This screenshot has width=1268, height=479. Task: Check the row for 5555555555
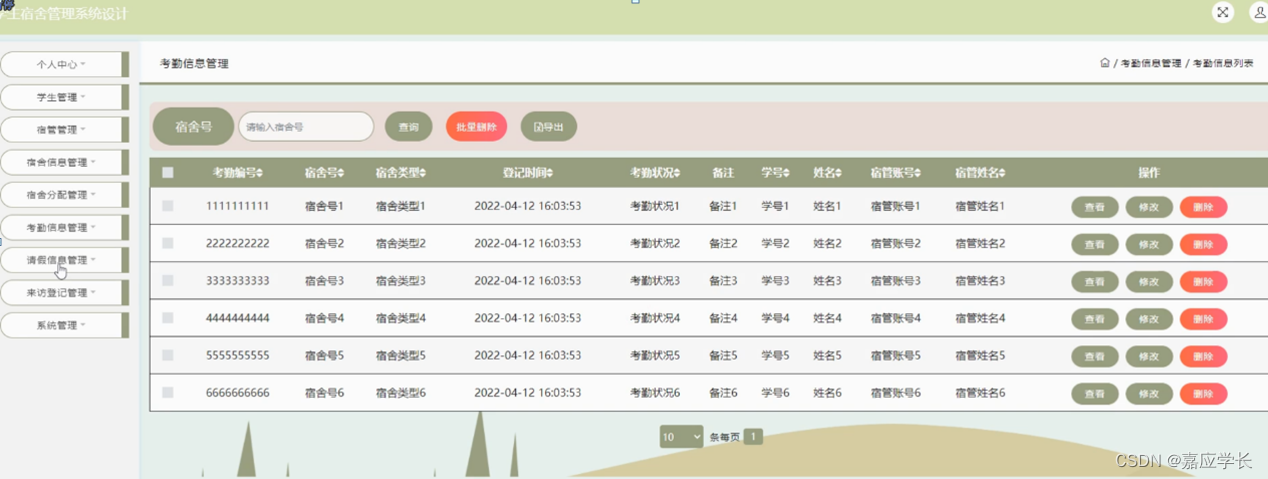coord(168,355)
